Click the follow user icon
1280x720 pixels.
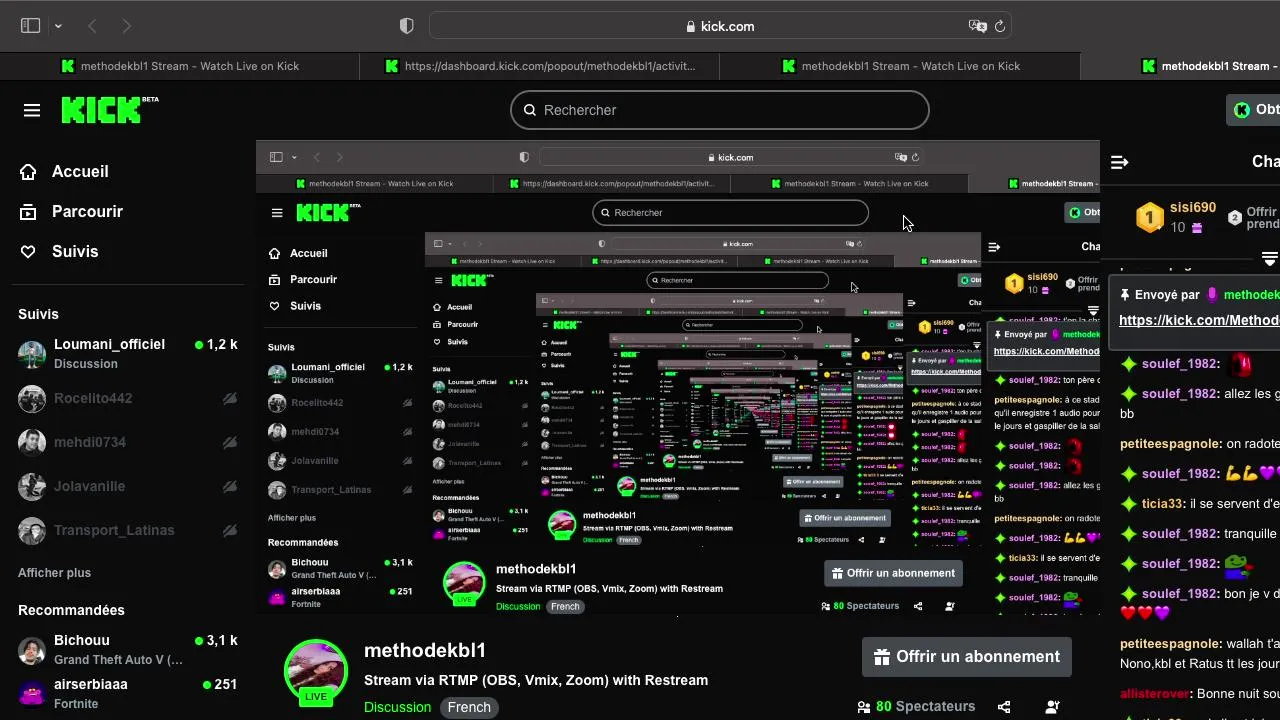pos(1052,707)
